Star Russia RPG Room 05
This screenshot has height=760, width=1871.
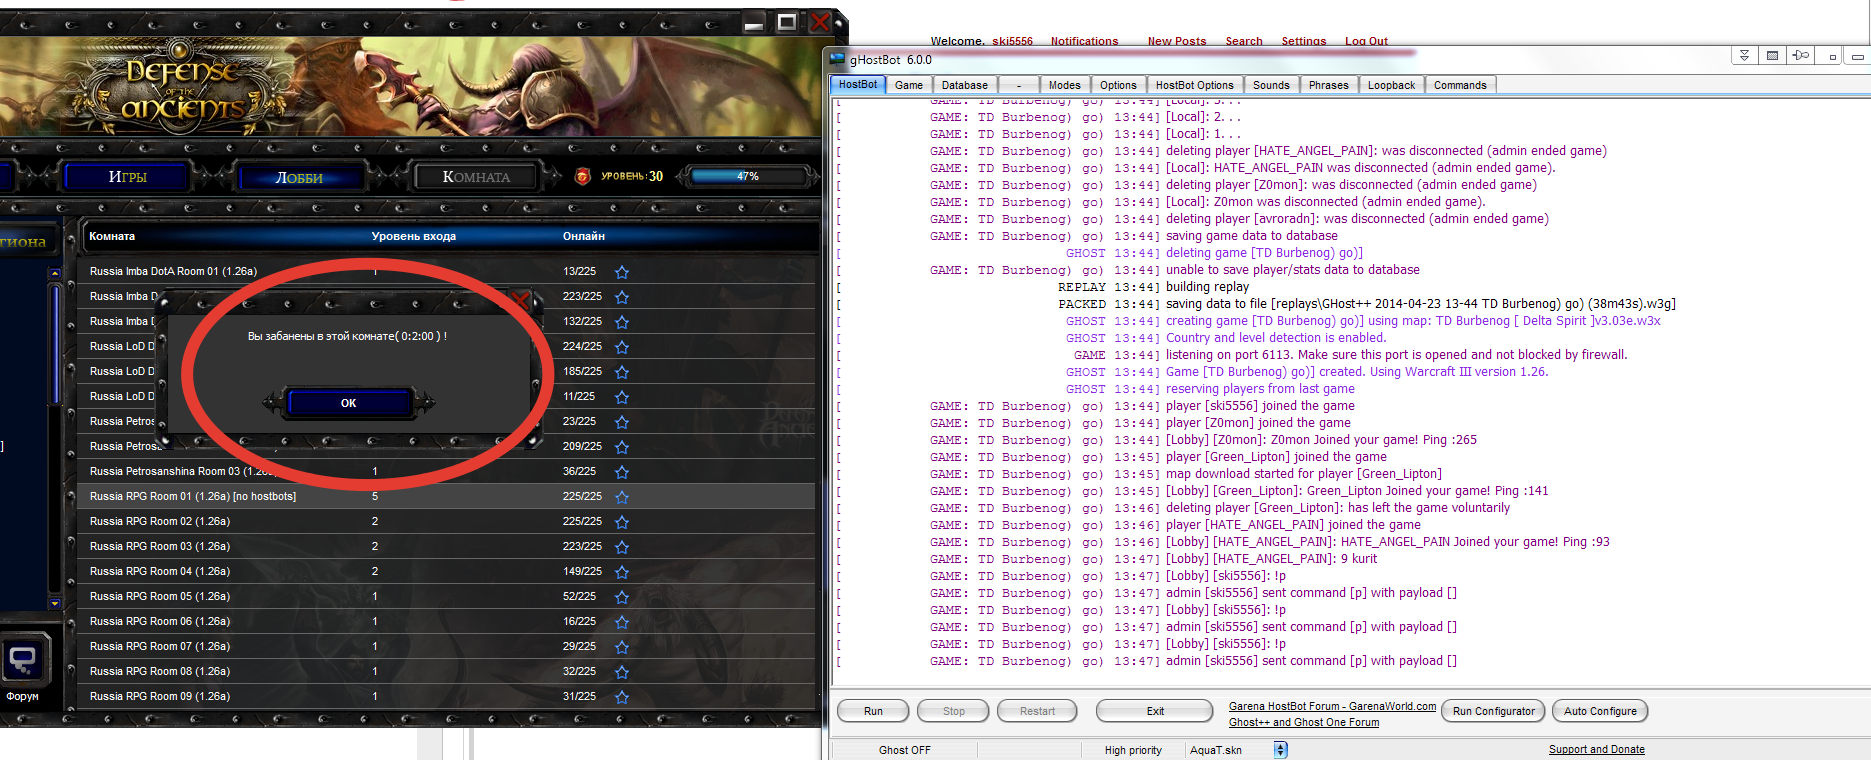(x=622, y=597)
